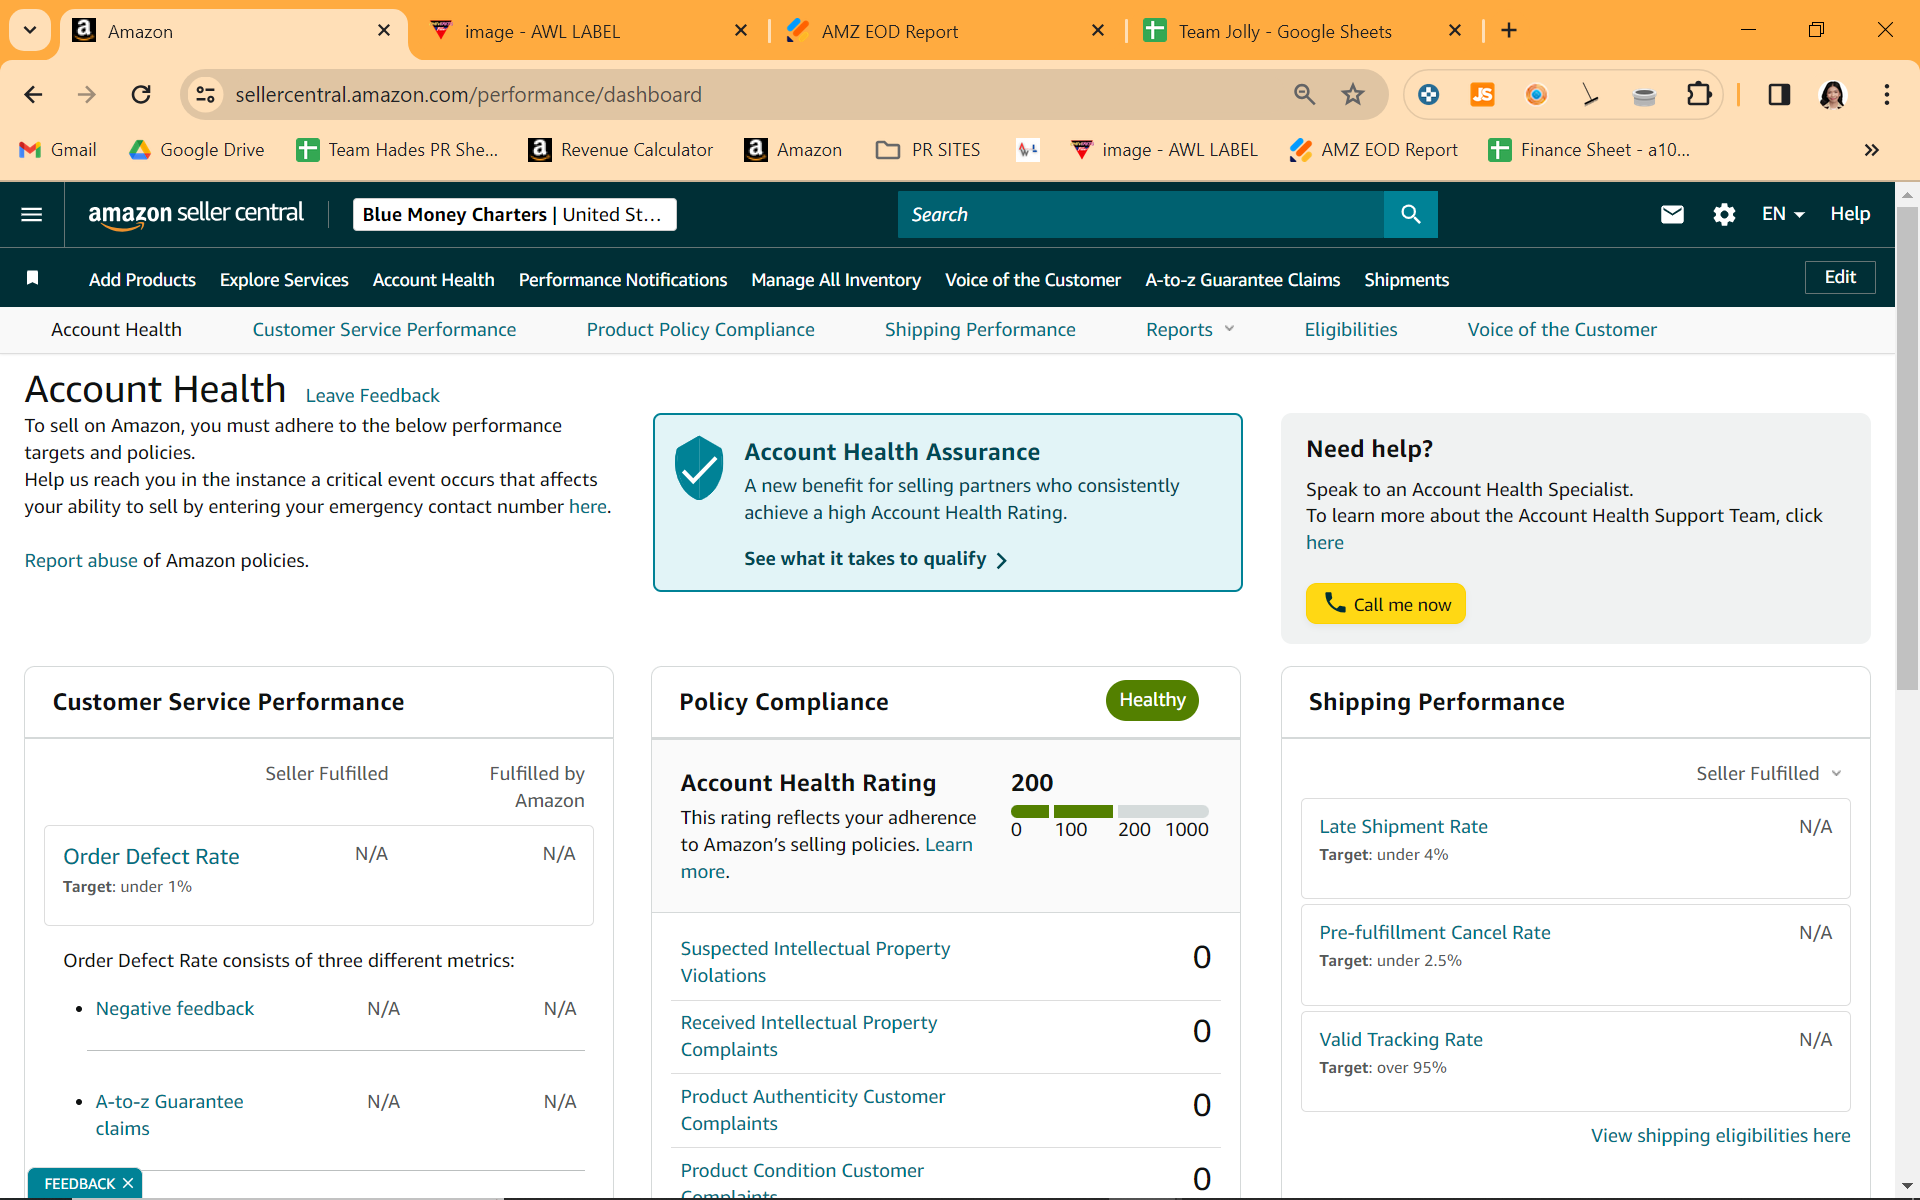This screenshot has height=1200, width=1920.
Task: Click the browser forward arrow
Action: click(87, 94)
